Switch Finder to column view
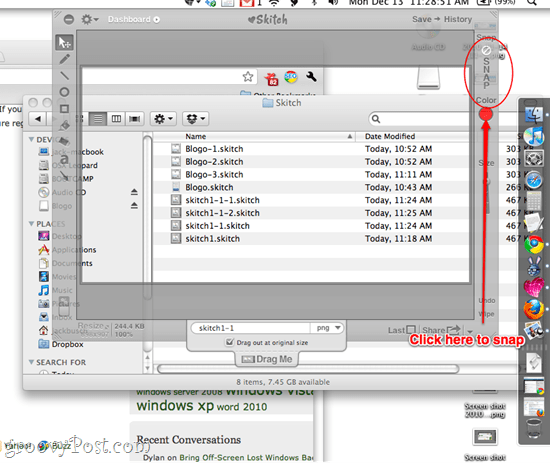This screenshot has width=550, height=463. pyautogui.click(x=116, y=119)
